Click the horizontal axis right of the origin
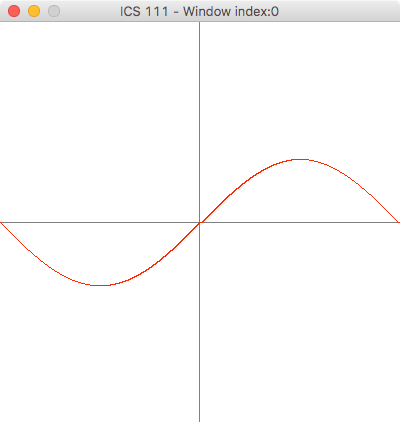 (300, 222)
